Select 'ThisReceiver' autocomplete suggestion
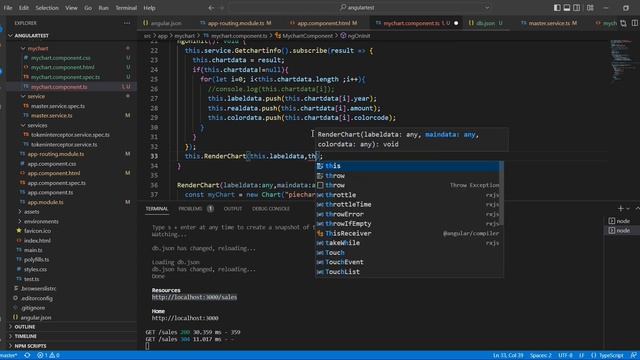Screen dimensions: 640x360 (408, 233)
